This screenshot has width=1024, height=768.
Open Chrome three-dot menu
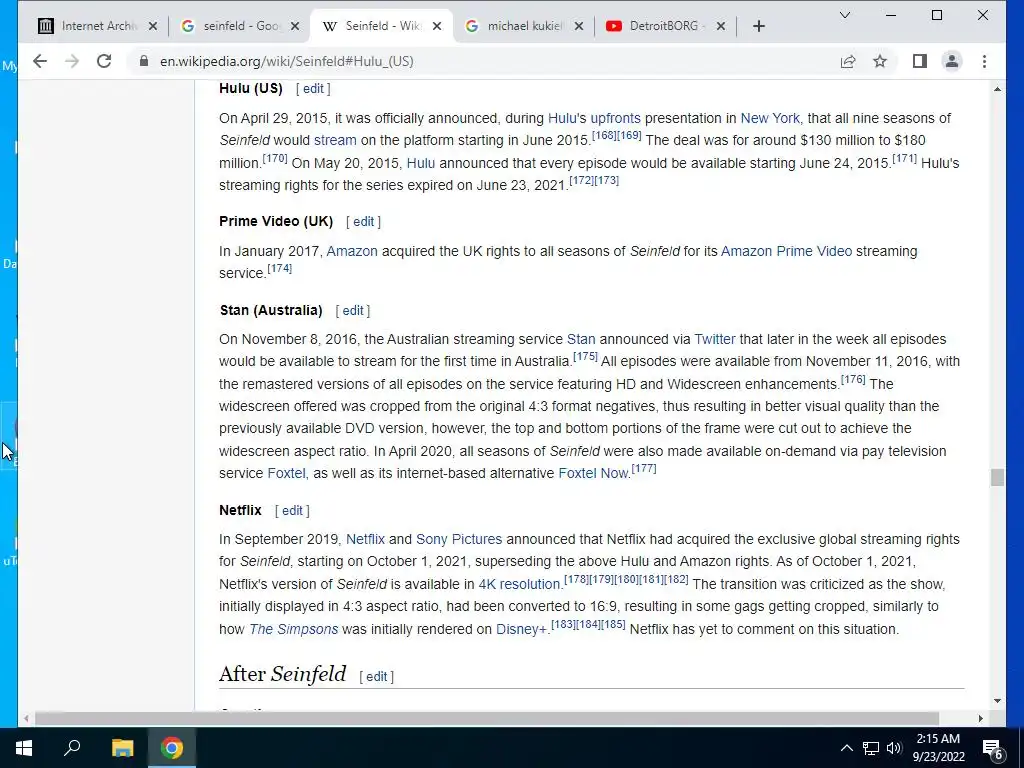984,61
